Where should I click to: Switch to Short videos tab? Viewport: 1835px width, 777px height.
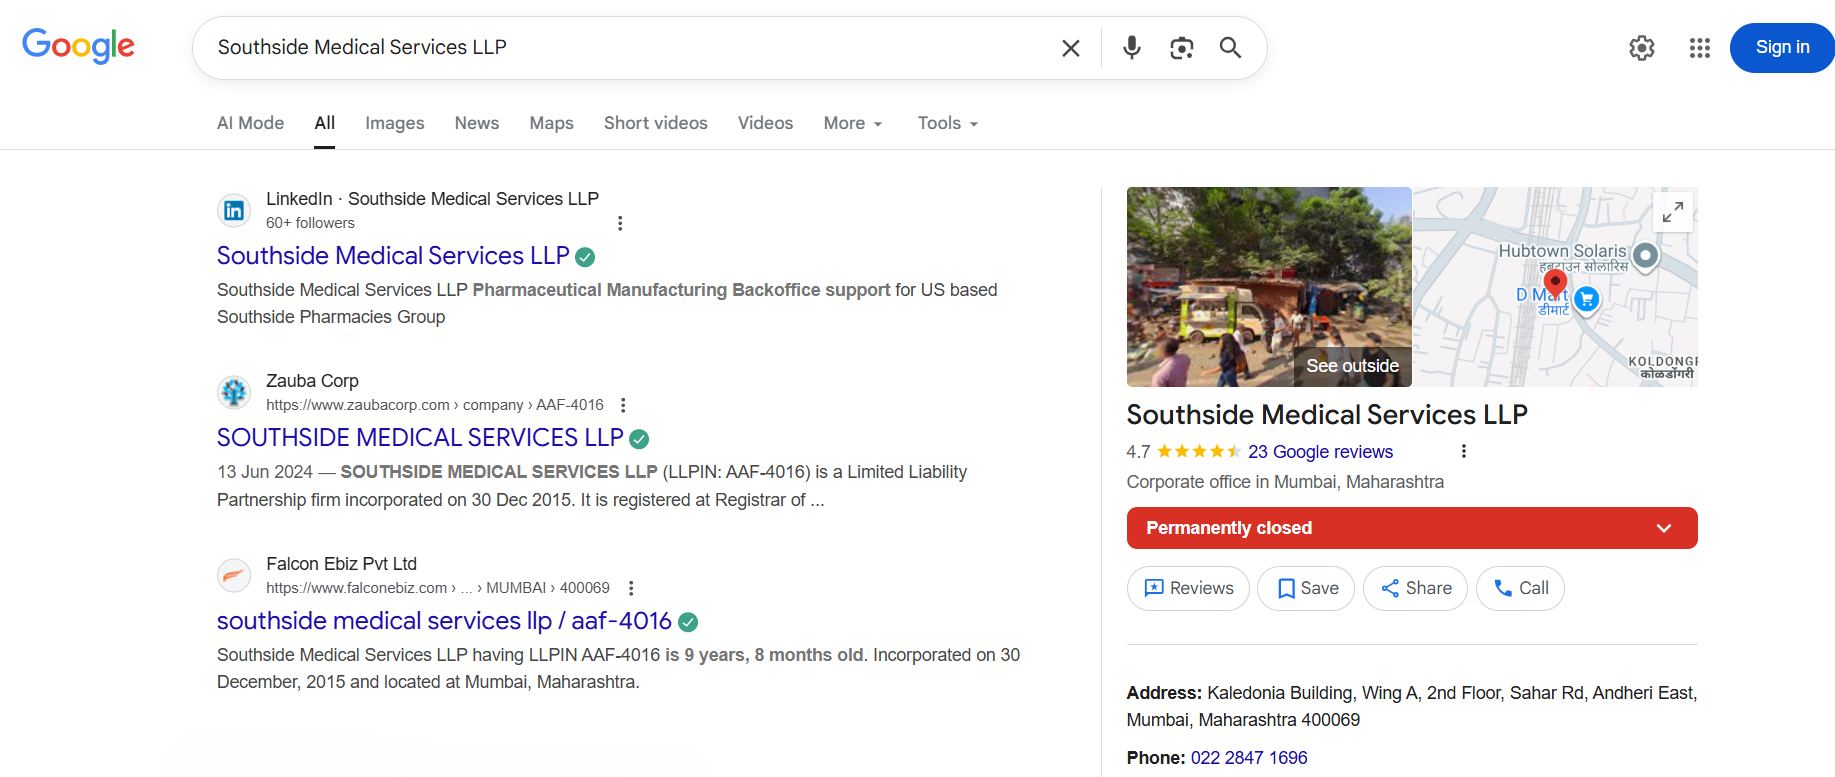(x=655, y=123)
